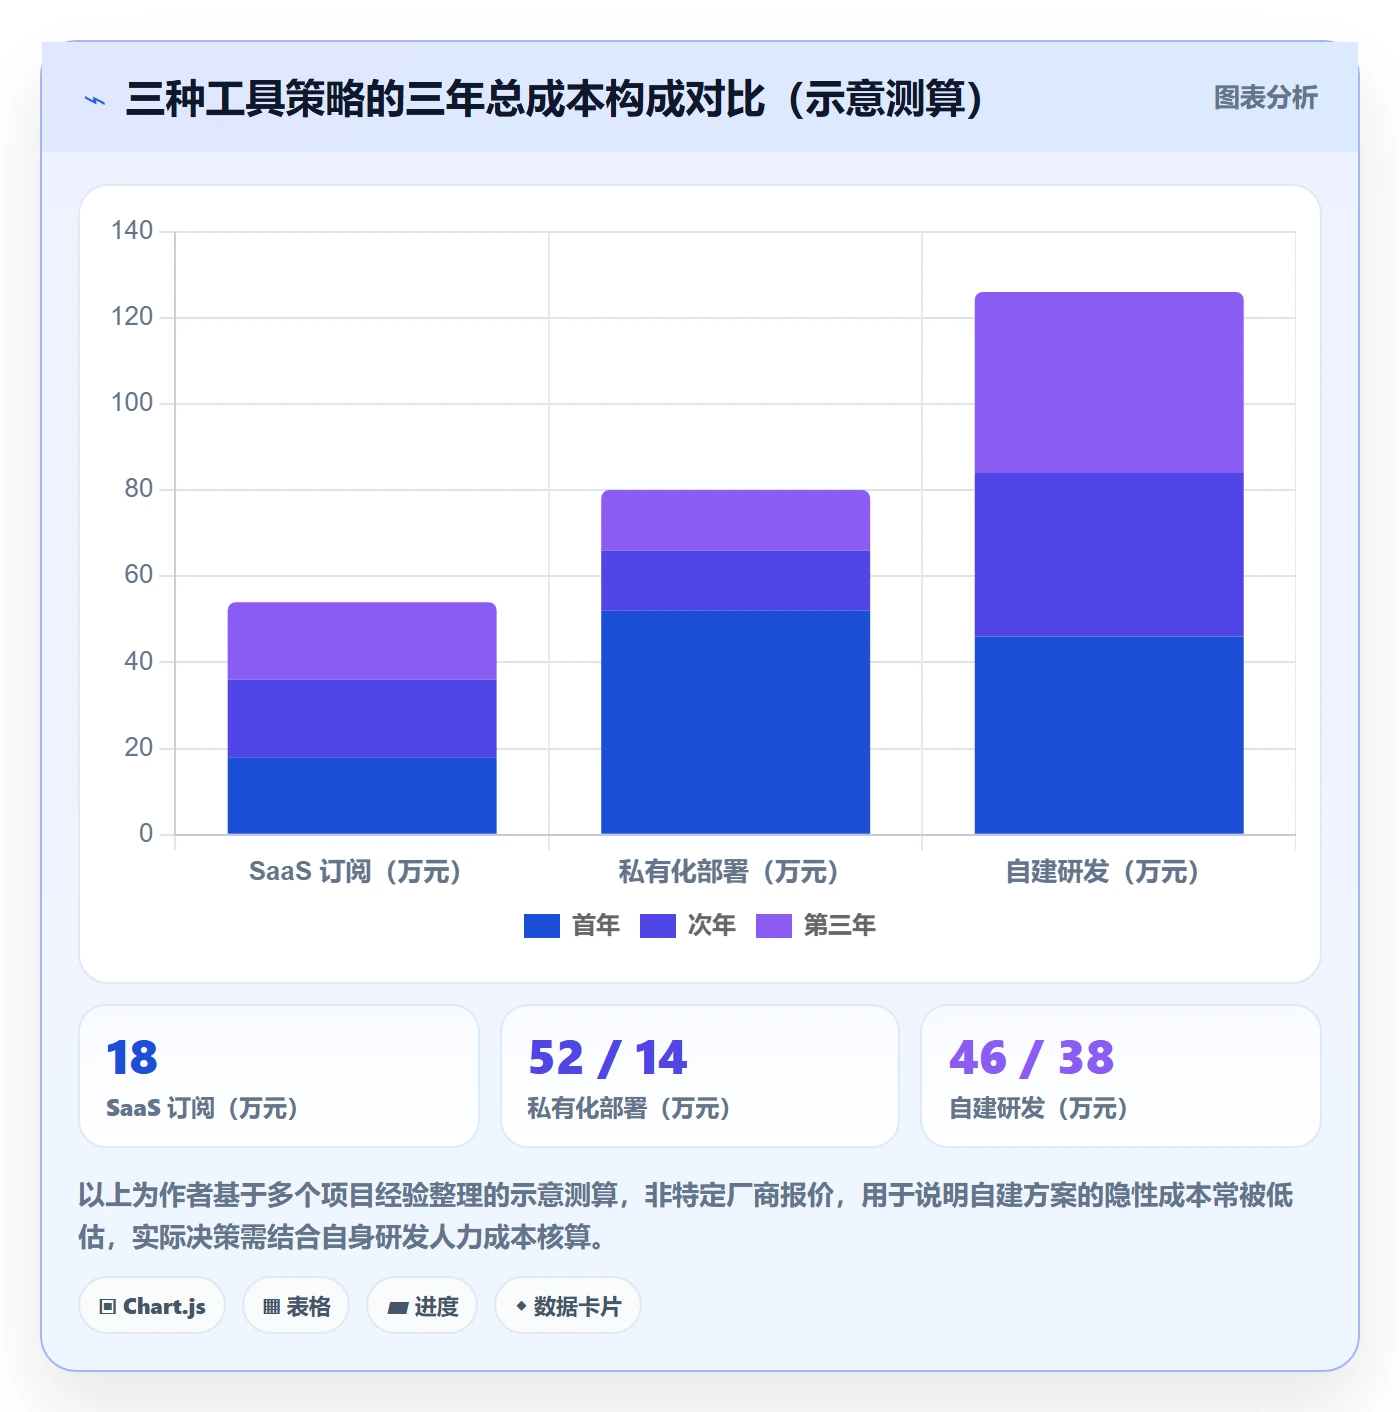Click the 18 SaaS 订阅 data card

(279, 1076)
